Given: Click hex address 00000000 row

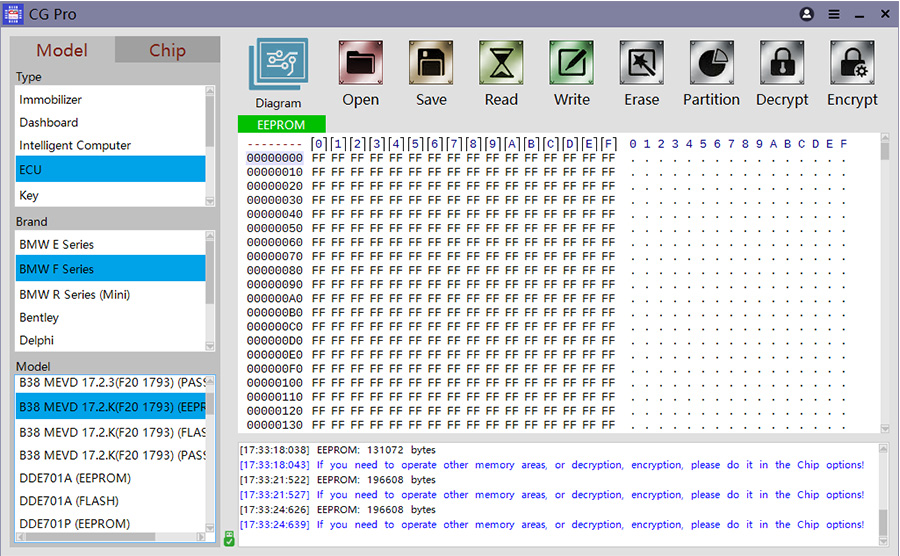Looking at the screenshot, I should point(274,158).
